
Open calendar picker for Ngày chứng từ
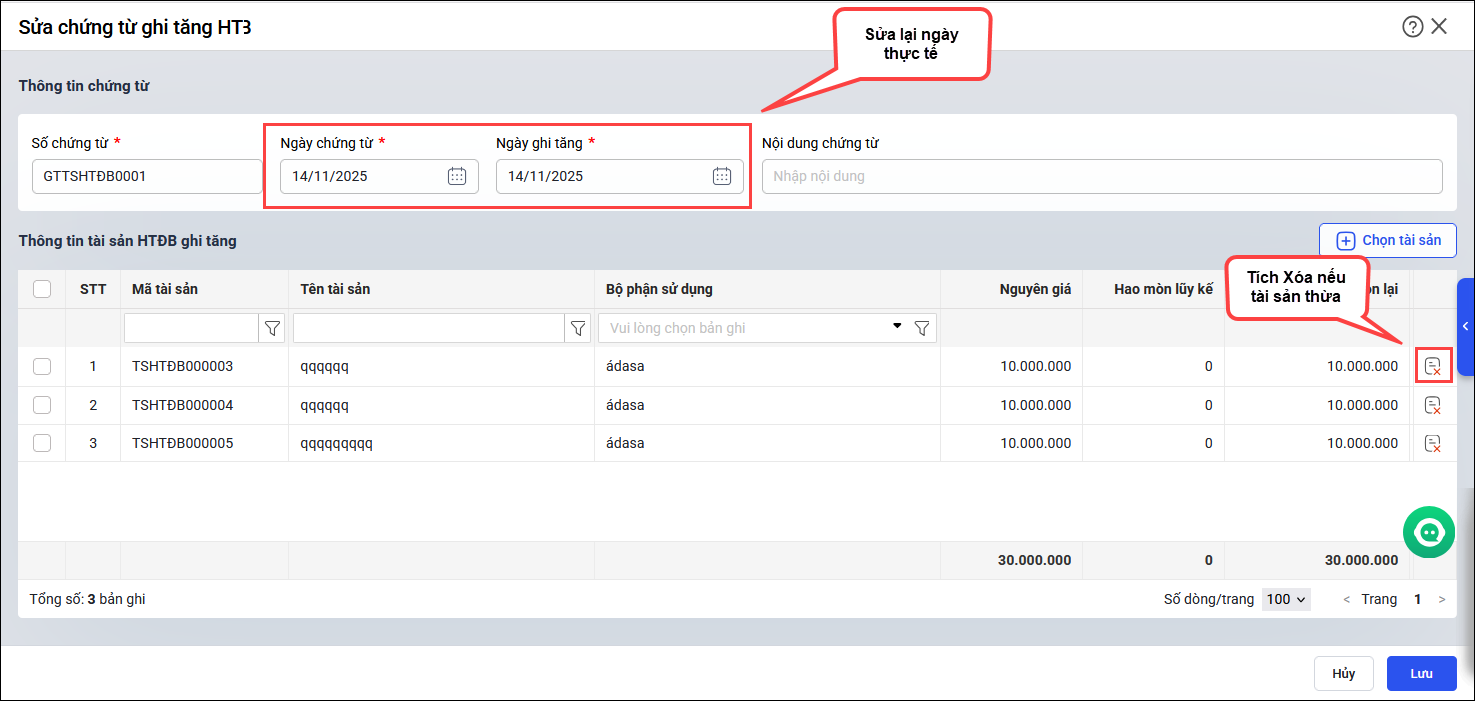(x=457, y=176)
